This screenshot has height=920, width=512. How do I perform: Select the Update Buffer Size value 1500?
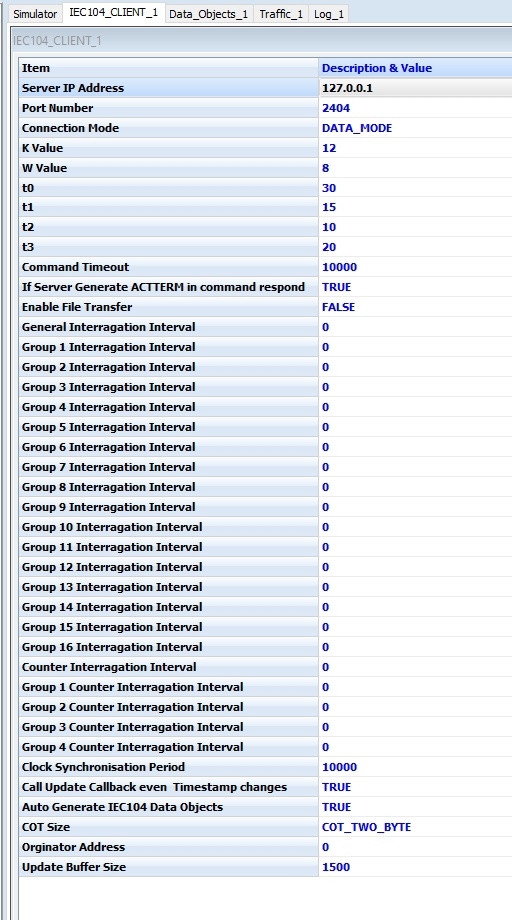coord(415,867)
